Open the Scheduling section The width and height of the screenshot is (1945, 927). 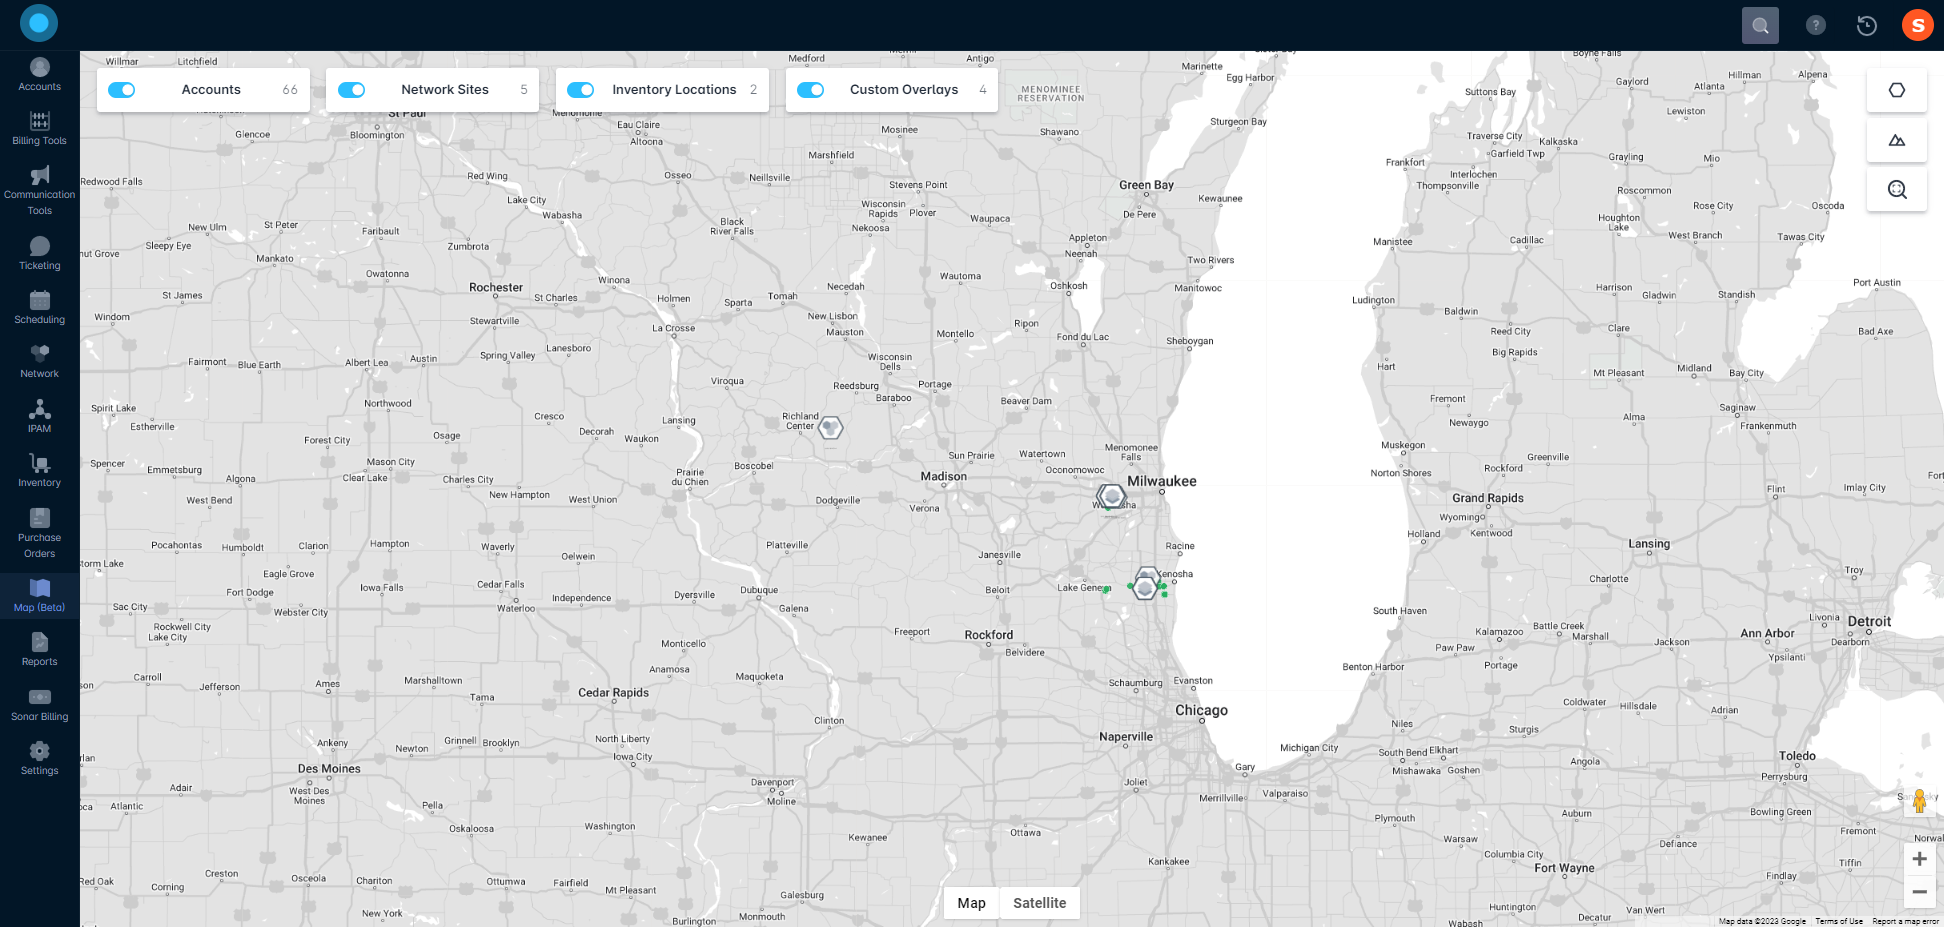[39, 308]
